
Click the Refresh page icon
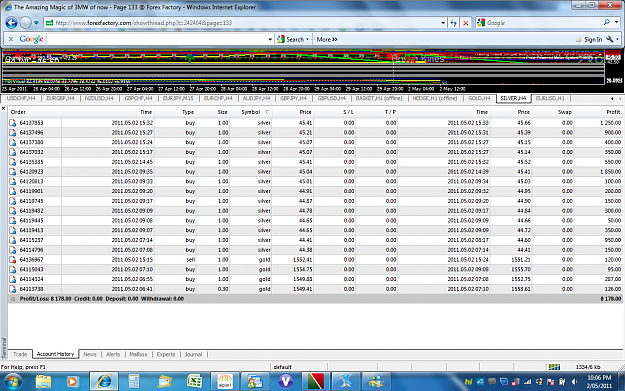point(454,23)
